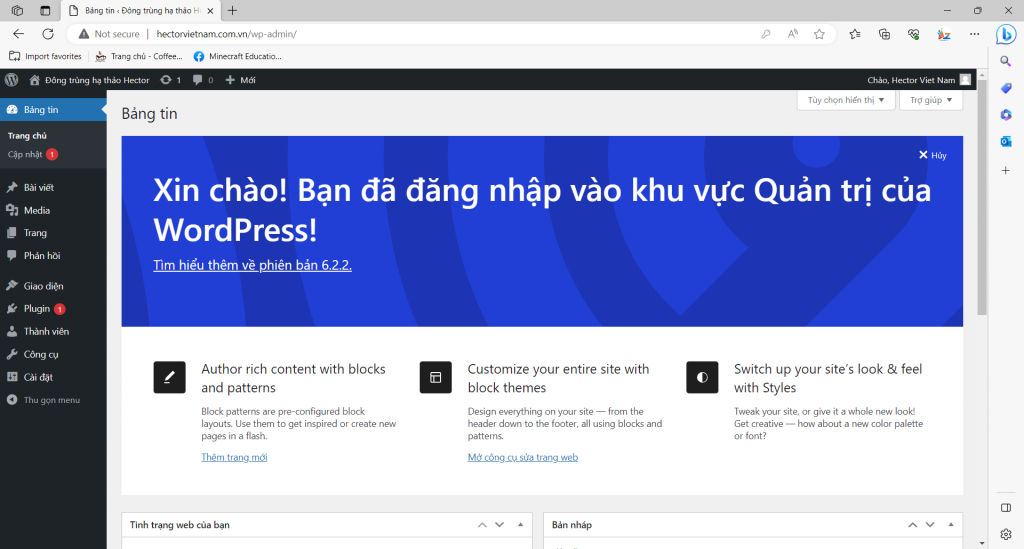Open the Bing chat sidebar button
Image resolution: width=1024 pixels, height=549 pixels.
(x=1006, y=34)
